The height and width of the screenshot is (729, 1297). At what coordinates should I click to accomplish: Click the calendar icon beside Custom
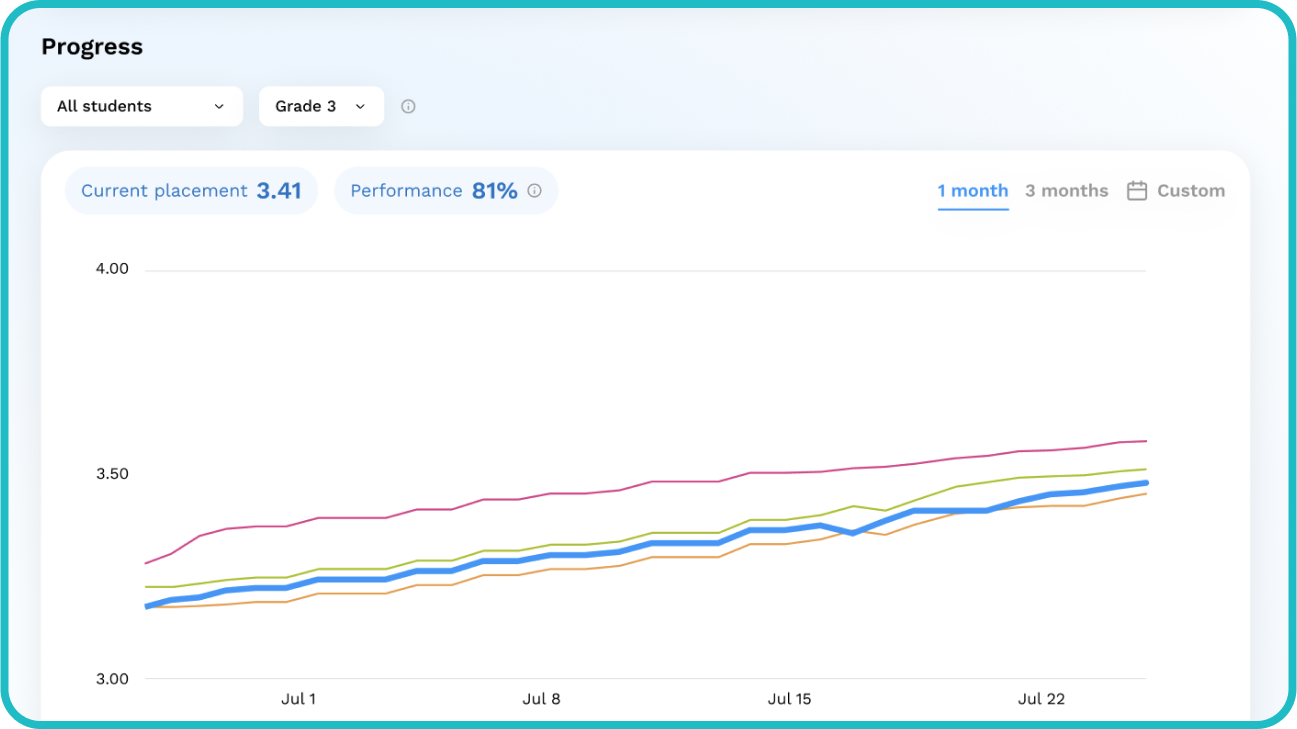point(1137,190)
